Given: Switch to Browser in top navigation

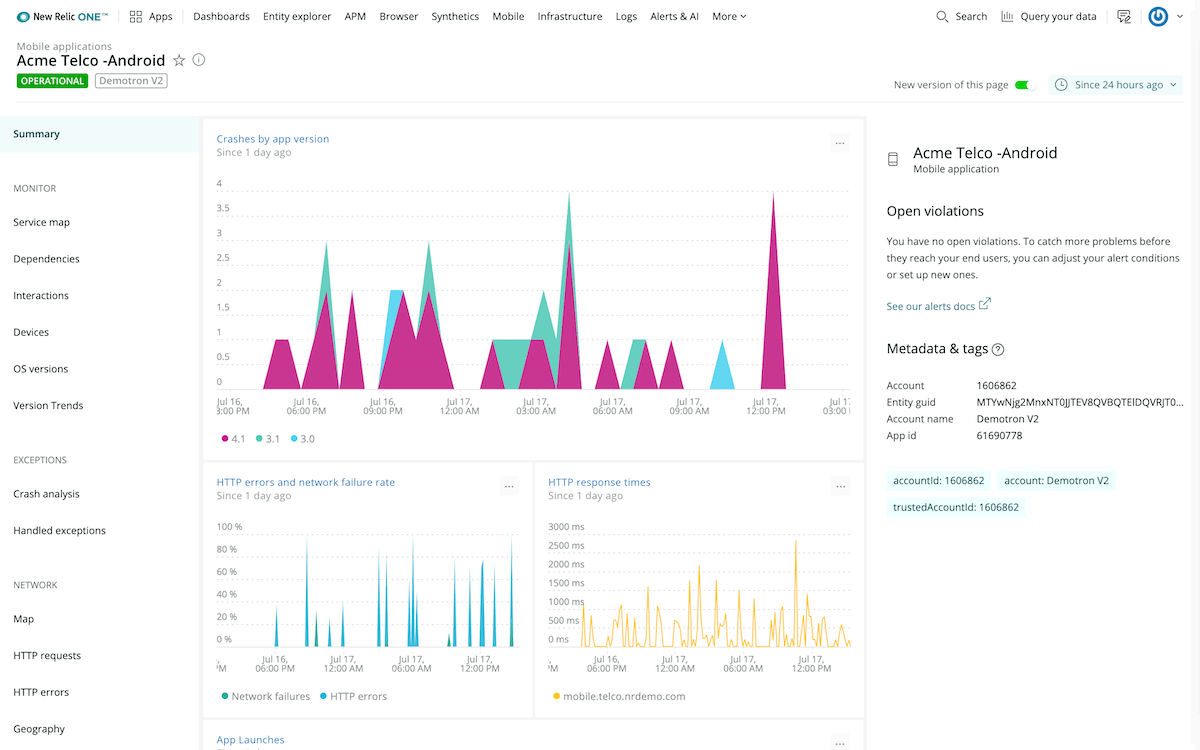Looking at the screenshot, I should 399,16.
